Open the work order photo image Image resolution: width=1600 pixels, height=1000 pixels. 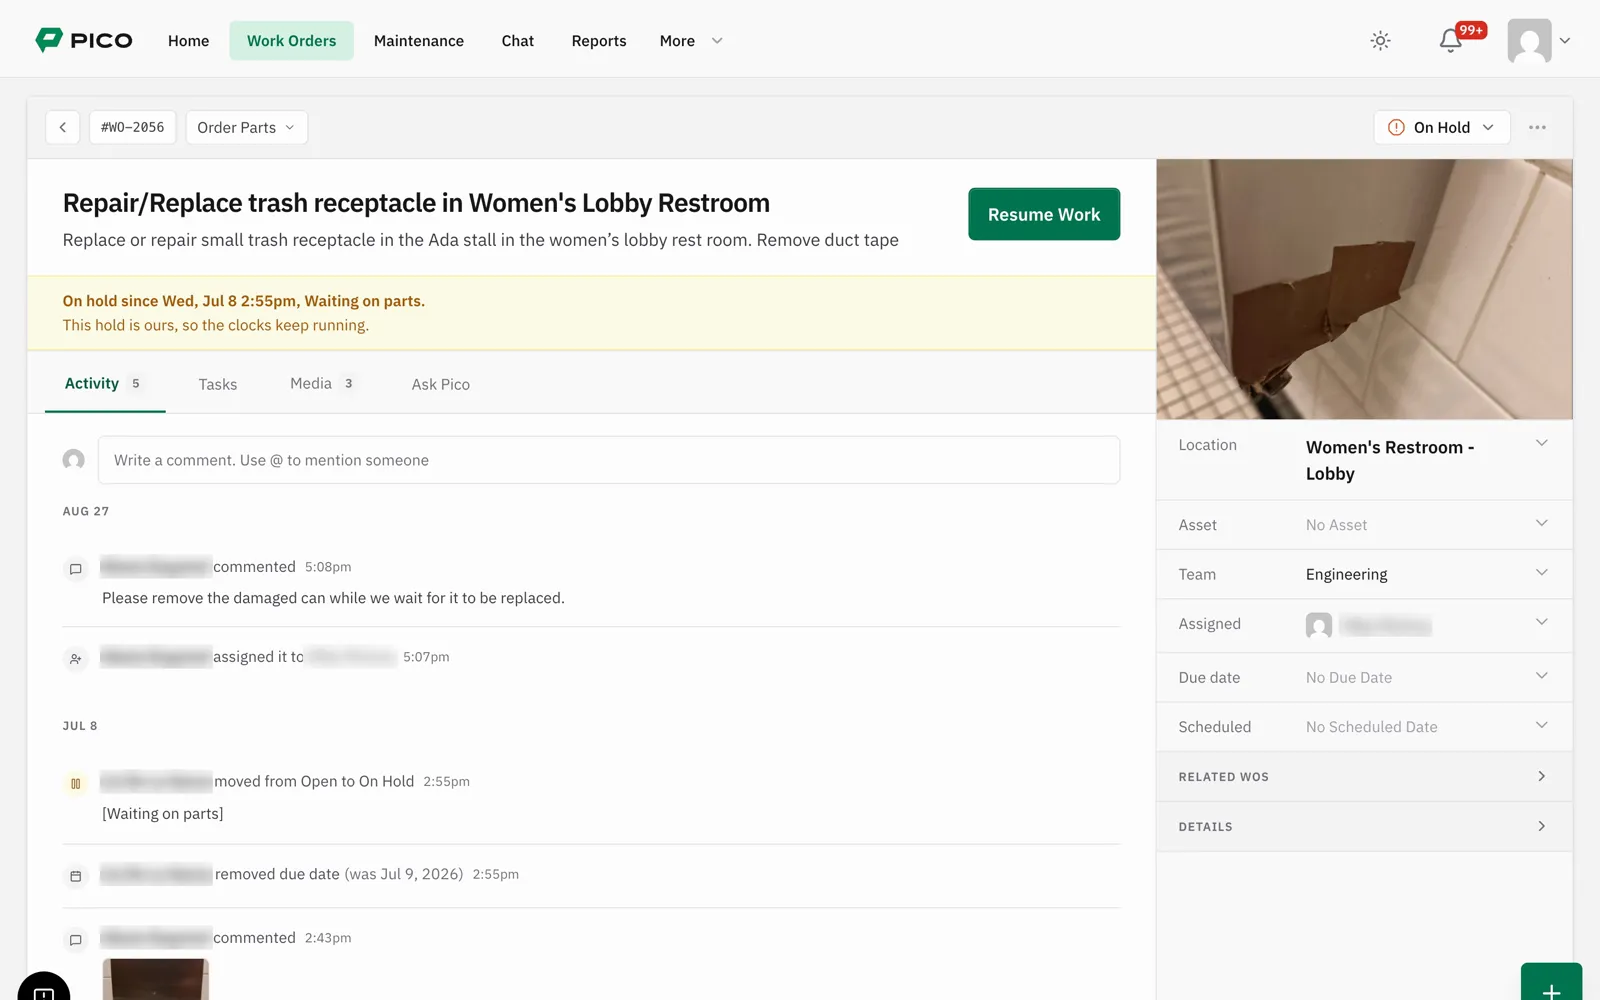point(1364,289)
